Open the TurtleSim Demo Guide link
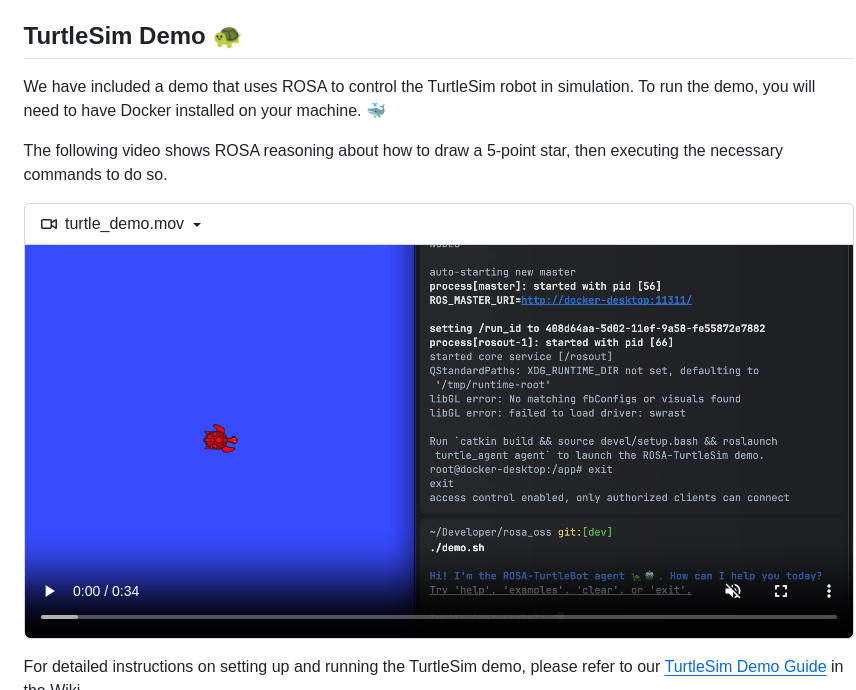This screenshot has width=856, height=690. (745, 666)
